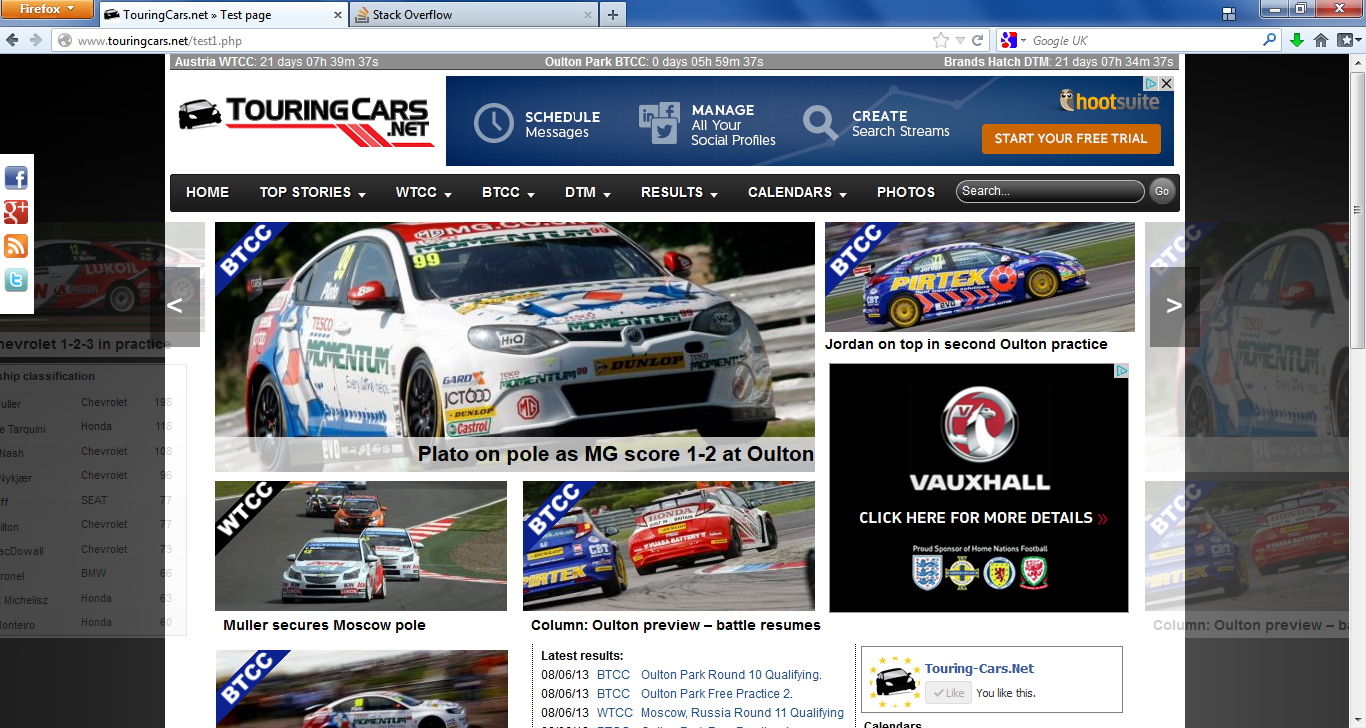The width and height of the screenshot is (1366, 728).
Task: Open Oulton Park Free Practice 2 link
Action: 717,694
